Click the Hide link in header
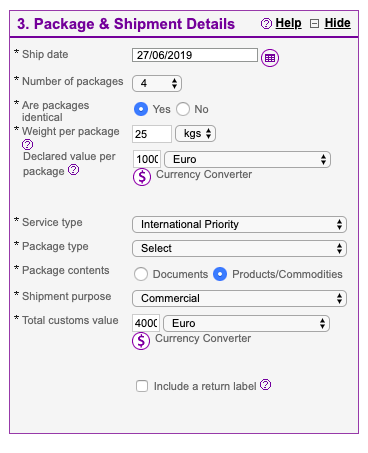This screenshot has height=453, width=368. click(337, 23)
